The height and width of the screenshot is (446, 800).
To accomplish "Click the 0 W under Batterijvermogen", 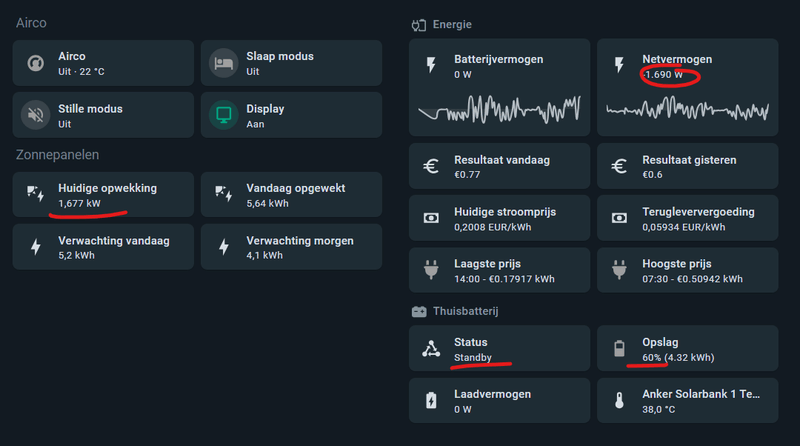I will tap(463, 75).
